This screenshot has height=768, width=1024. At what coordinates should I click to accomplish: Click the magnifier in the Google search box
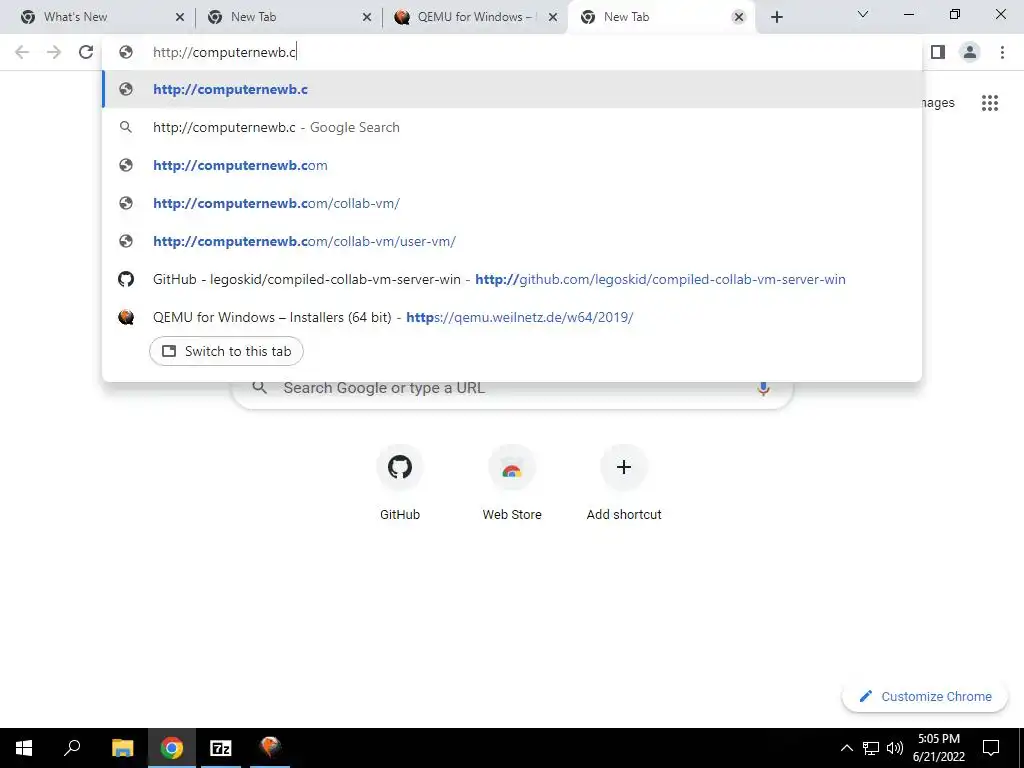click(x=260, y=388)
